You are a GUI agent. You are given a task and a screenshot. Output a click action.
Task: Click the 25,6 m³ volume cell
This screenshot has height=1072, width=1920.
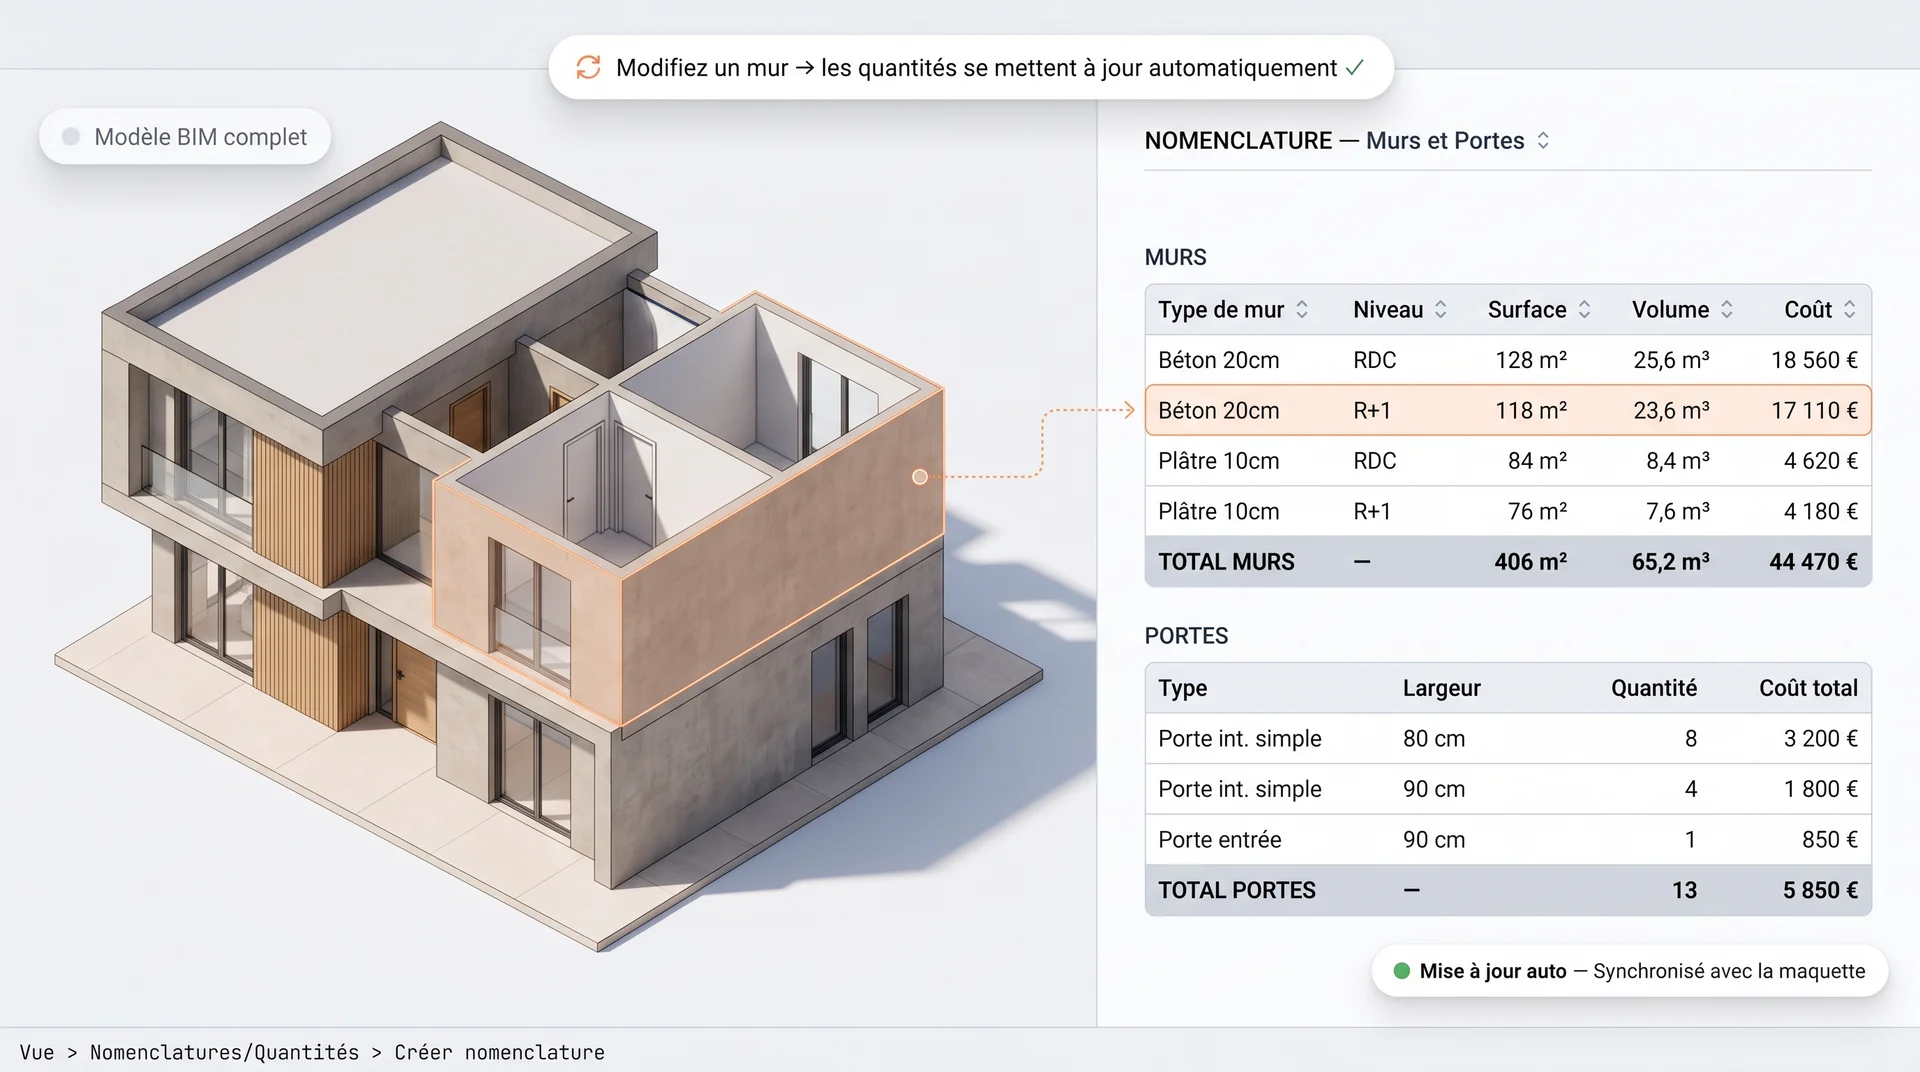[1671, 360]
